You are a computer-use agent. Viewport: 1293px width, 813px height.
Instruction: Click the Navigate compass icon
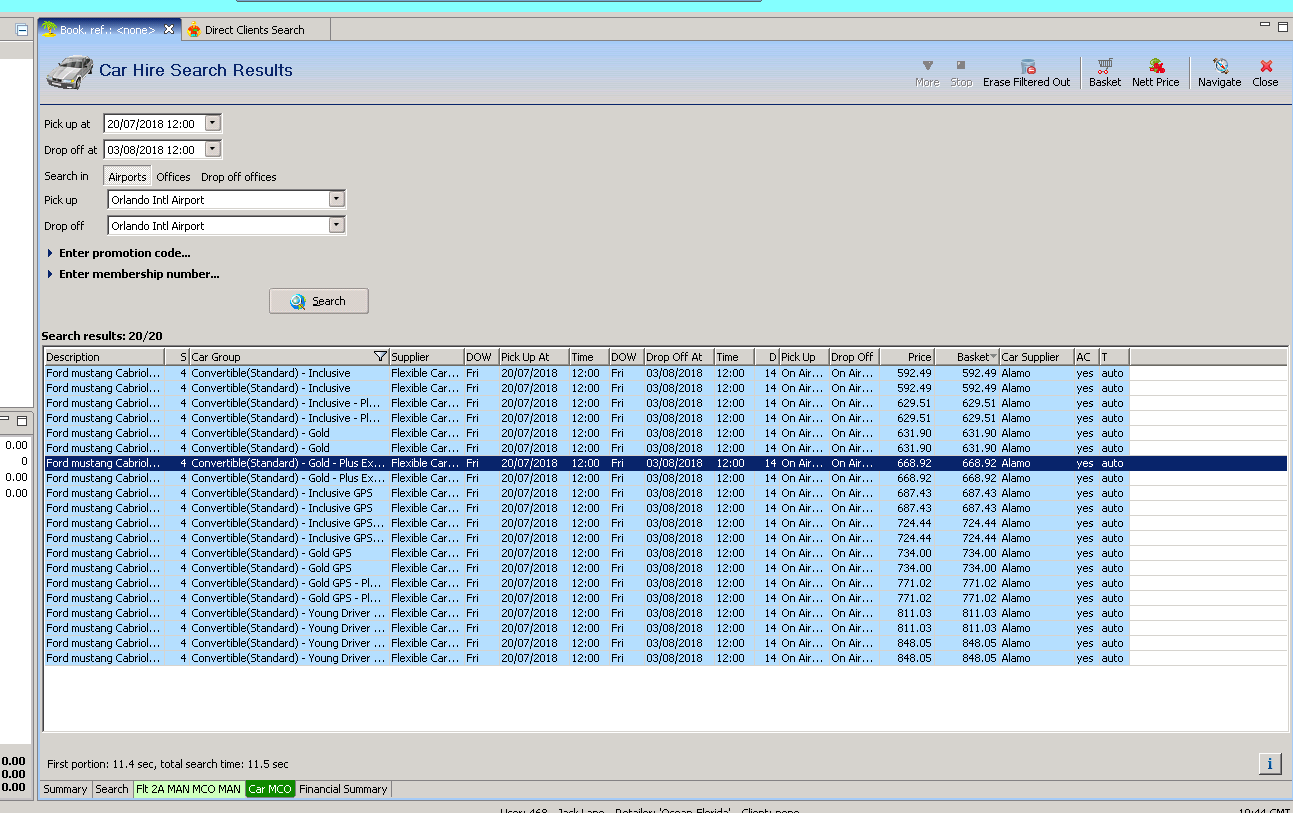pos(1220,67)
